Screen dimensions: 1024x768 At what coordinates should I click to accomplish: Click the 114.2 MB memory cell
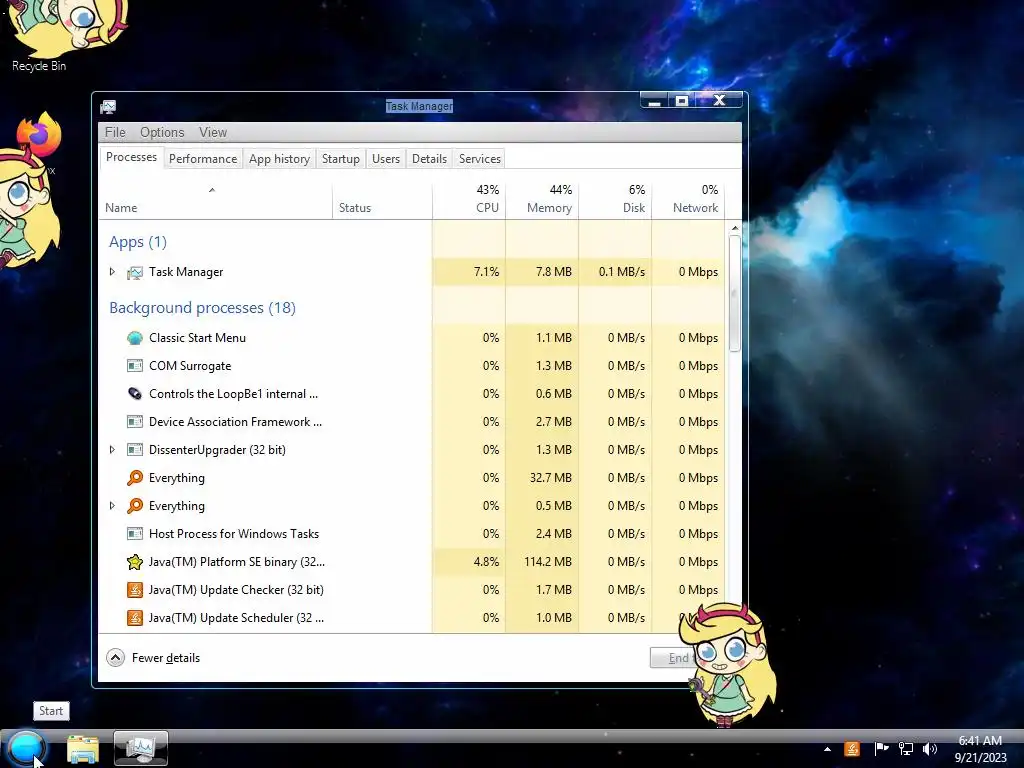542,562
